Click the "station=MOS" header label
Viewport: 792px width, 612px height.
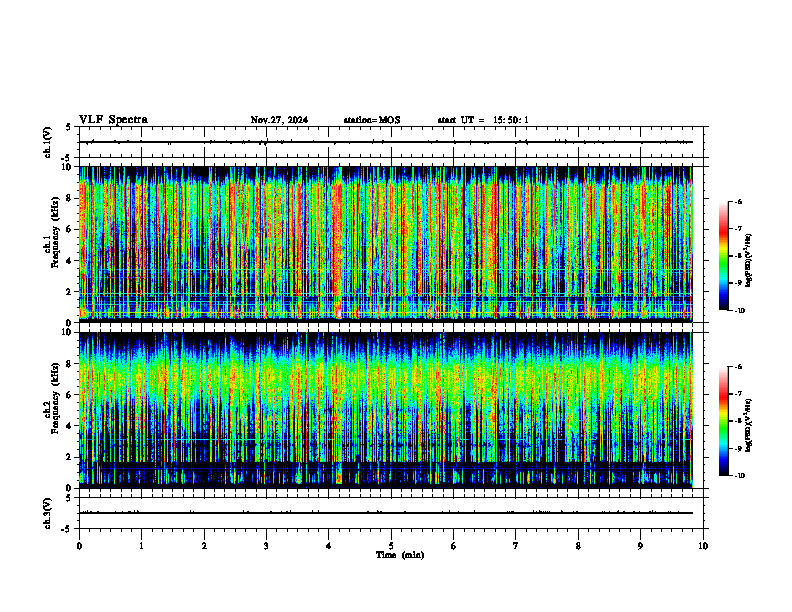[372, 120]
